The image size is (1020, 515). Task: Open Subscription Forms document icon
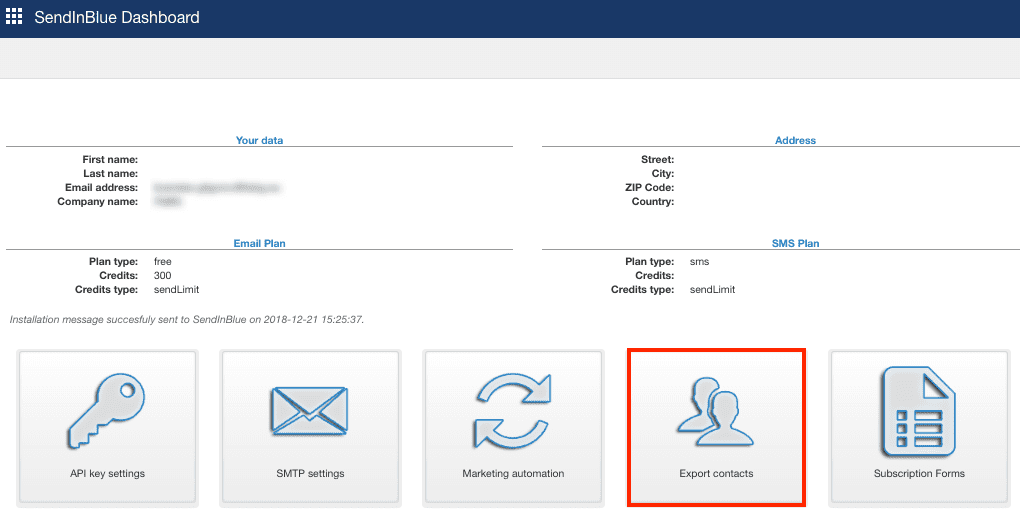click(919, 411)
